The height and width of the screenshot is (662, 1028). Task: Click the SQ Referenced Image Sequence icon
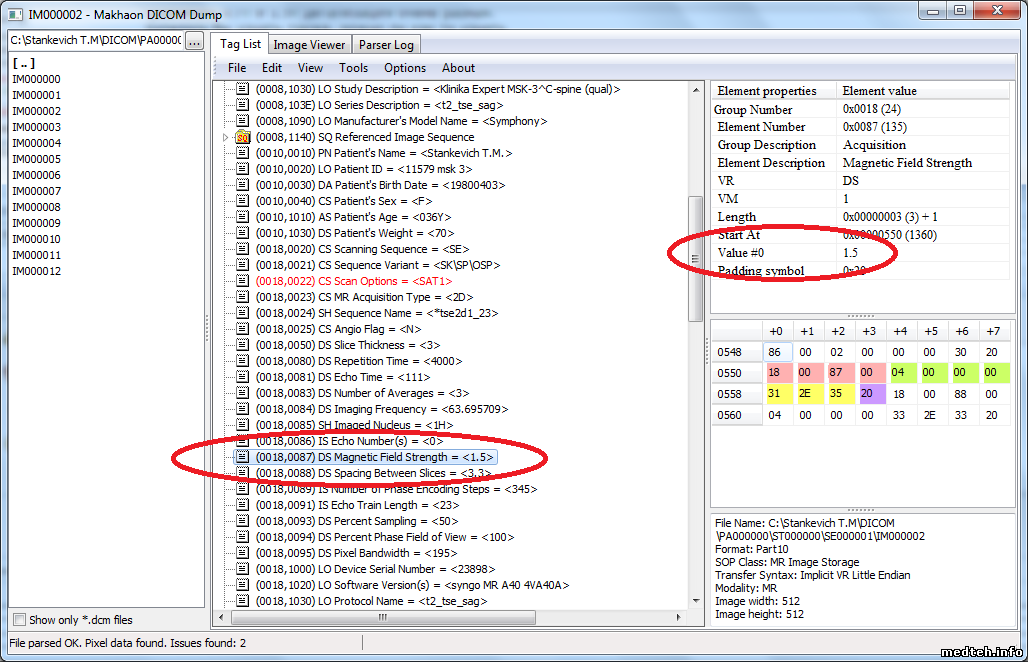(x=242, y=137)
